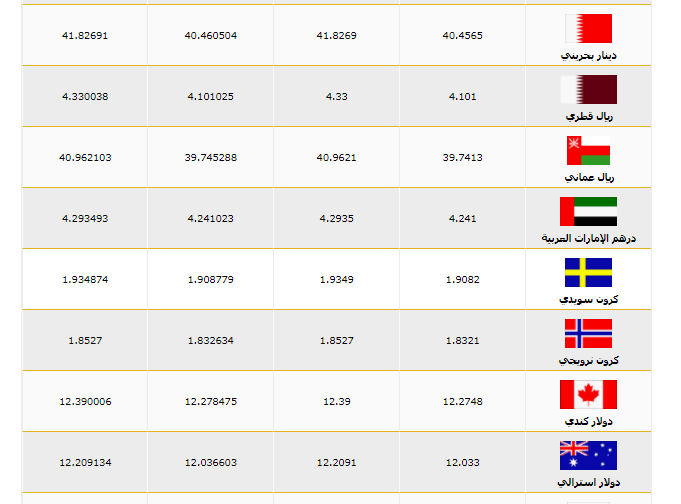The image size is (681, 504).
Task: Click the Qatar flag icon
Action: 588,90
